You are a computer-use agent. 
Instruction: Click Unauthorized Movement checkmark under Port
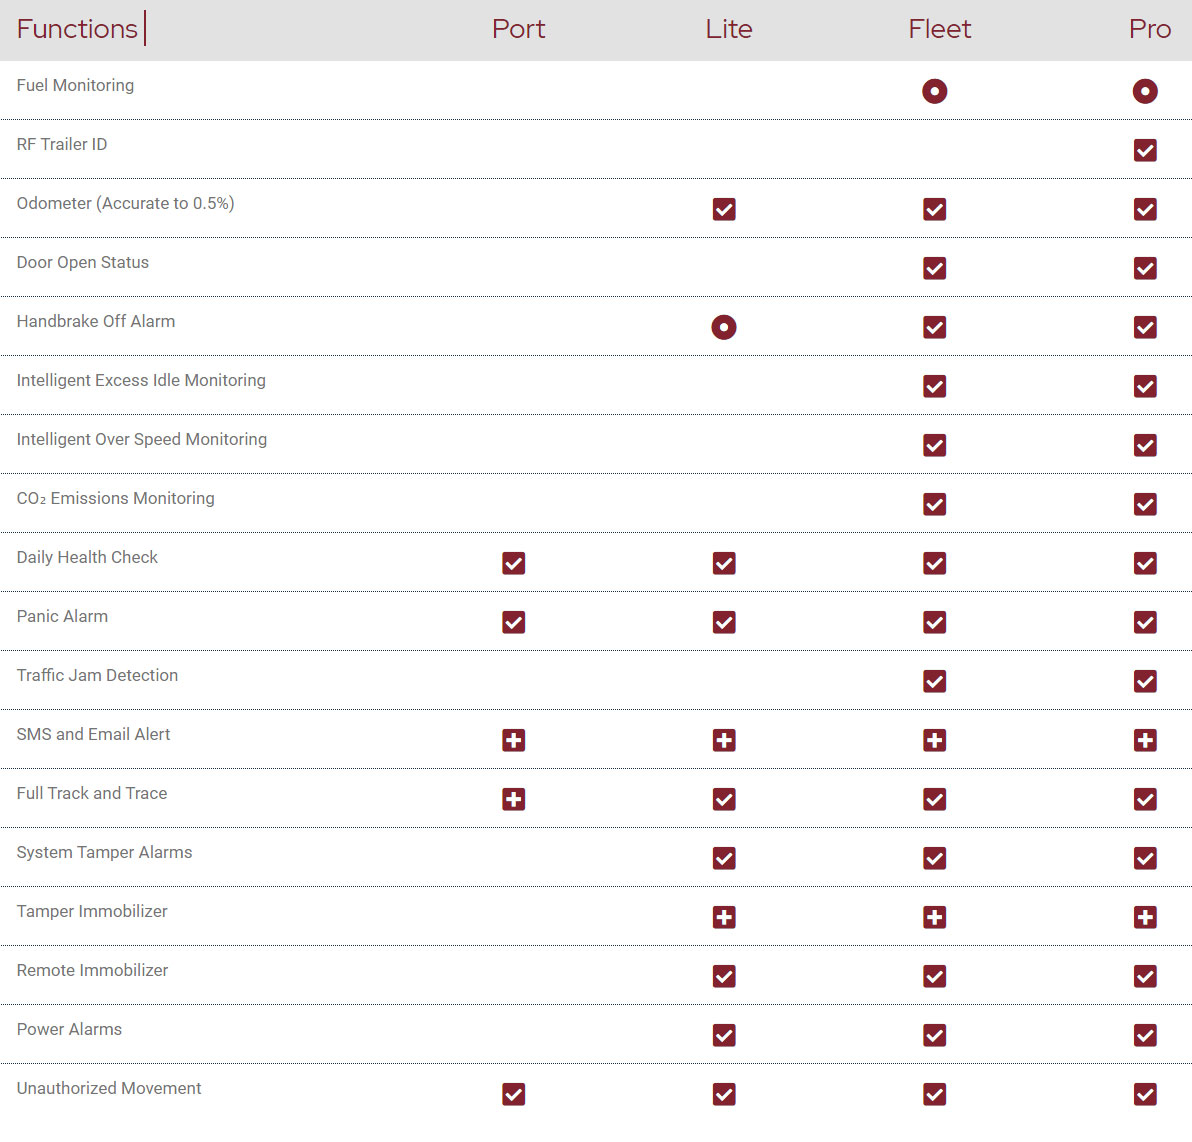point(513,1094)
